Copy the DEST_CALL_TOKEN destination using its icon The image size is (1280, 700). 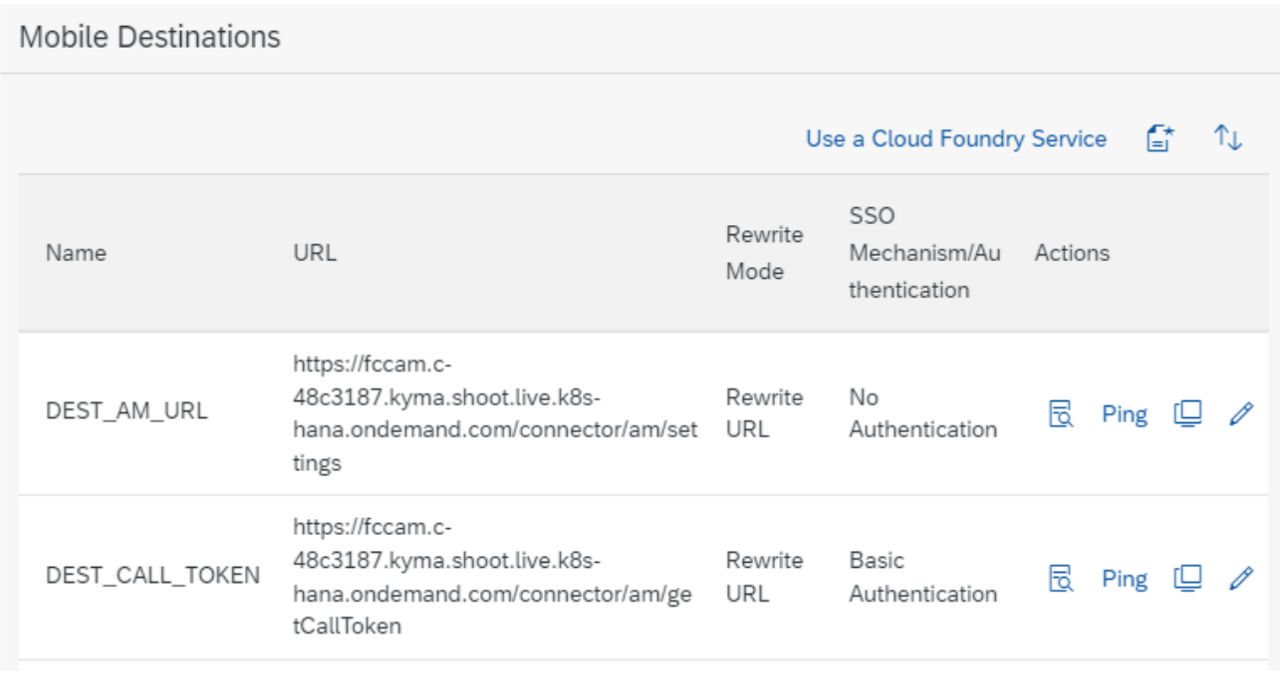tap(1187, 578)
